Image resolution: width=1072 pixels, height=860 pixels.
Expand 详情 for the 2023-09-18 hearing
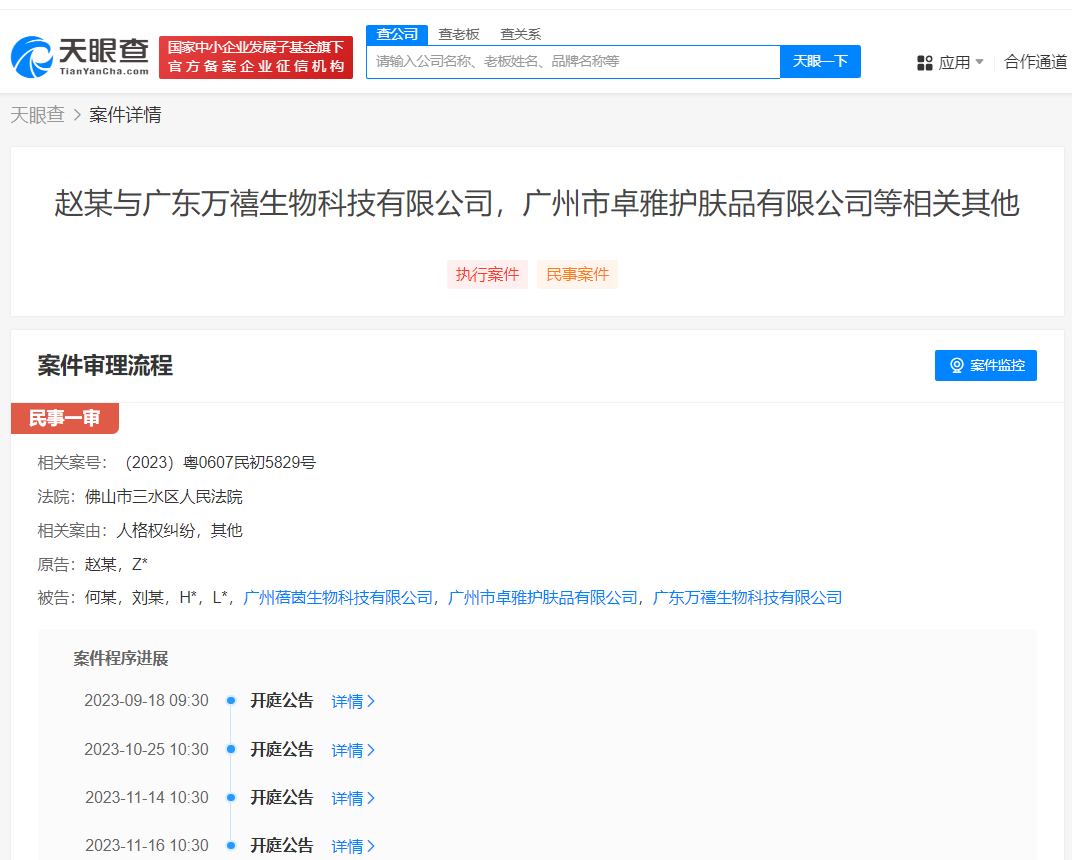[348, 701]
